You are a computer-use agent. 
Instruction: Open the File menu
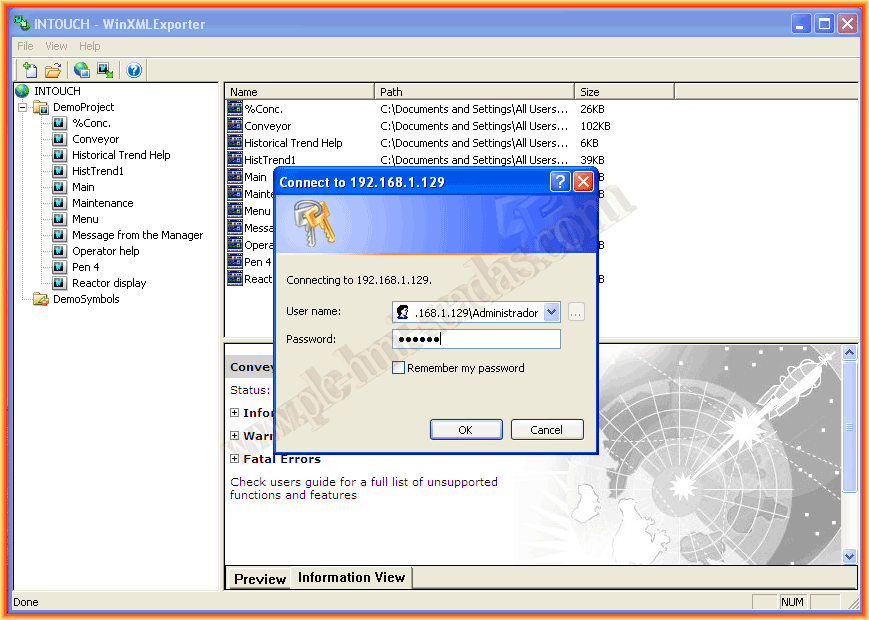pyautogui.click(x=25, y=46)
